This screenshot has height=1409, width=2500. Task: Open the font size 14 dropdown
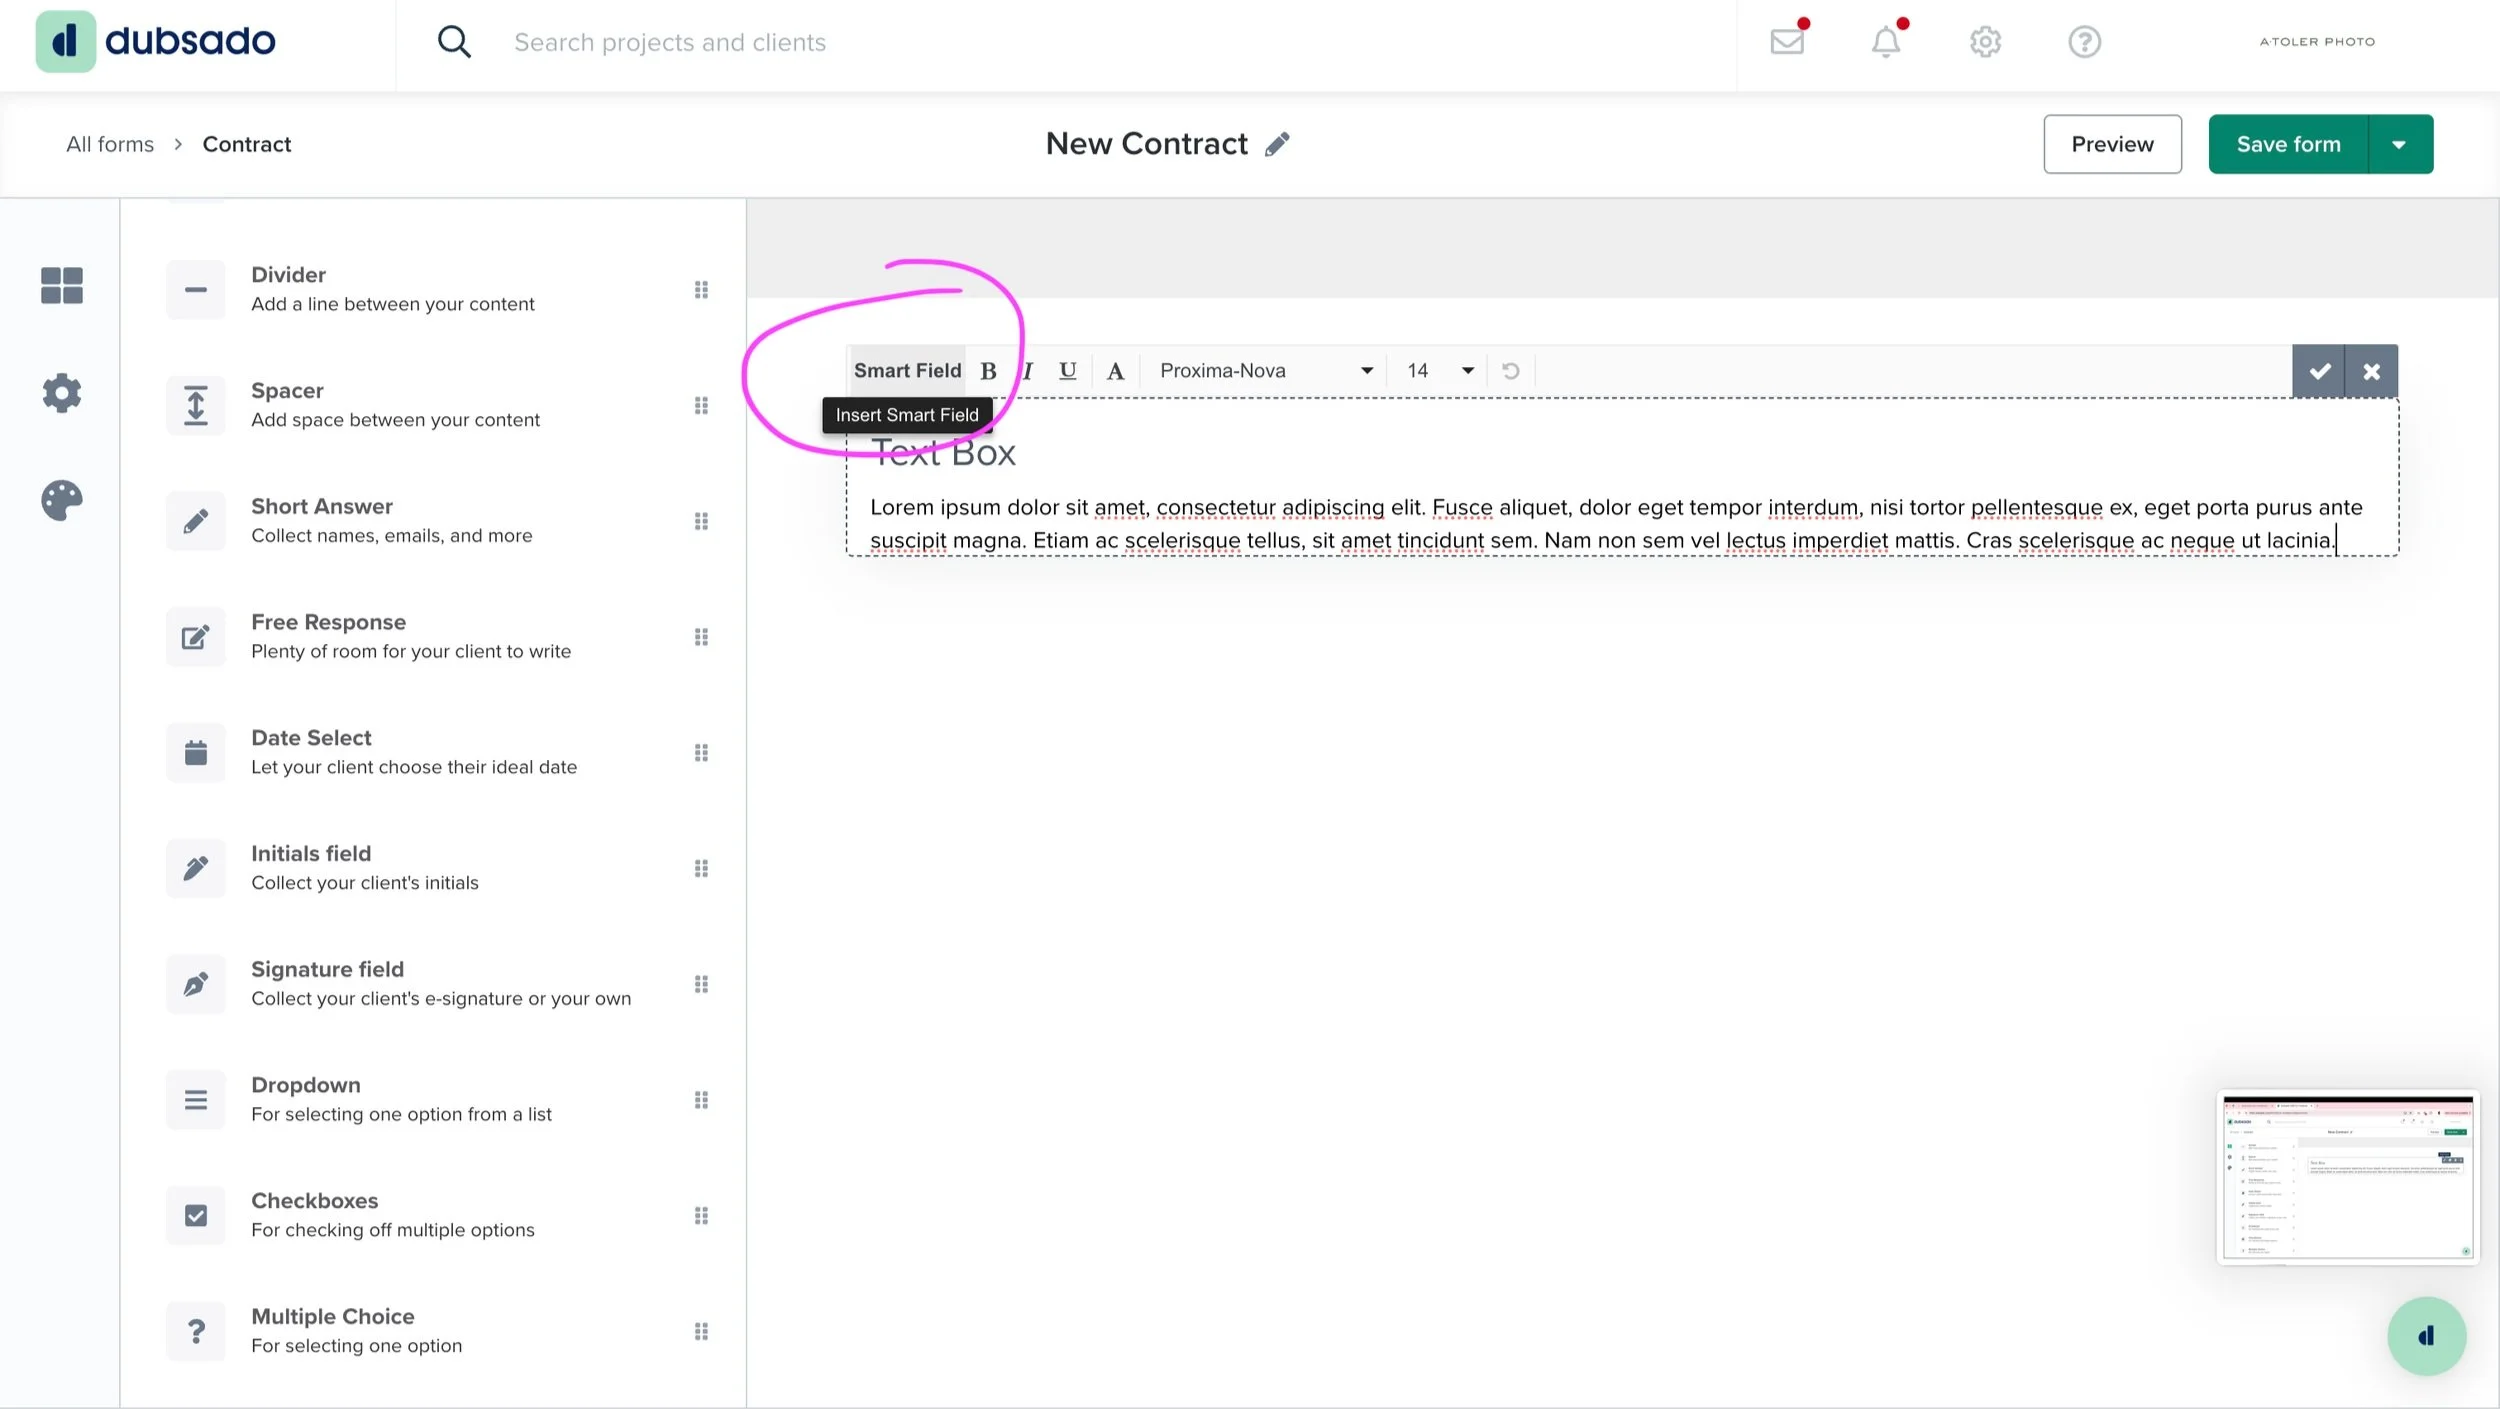pyautogui.click(x=1439, y=371)
